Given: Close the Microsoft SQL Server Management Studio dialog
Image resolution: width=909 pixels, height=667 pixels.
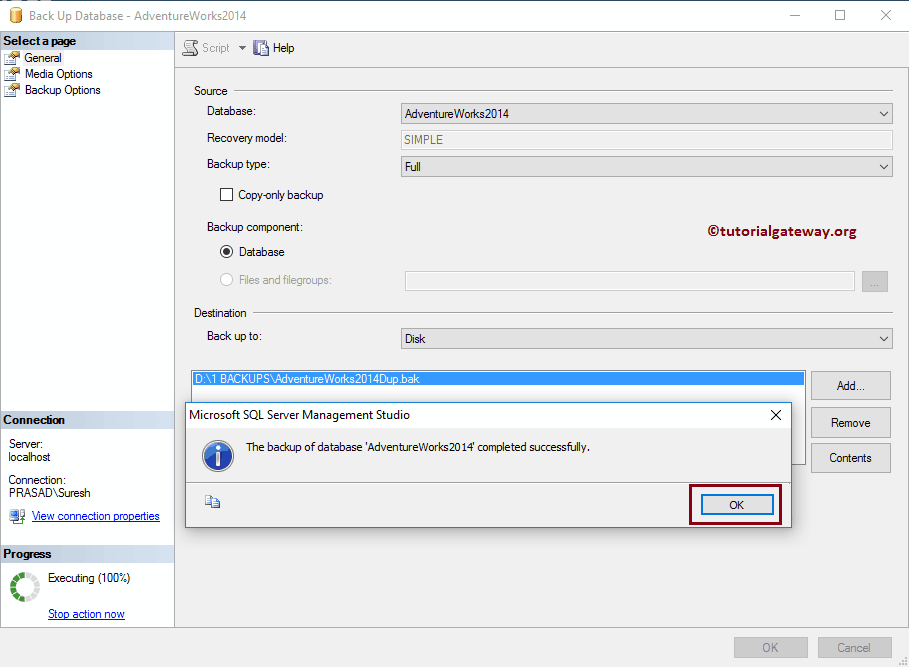Looking at the screenshot, I should click(x=776, y=415).
